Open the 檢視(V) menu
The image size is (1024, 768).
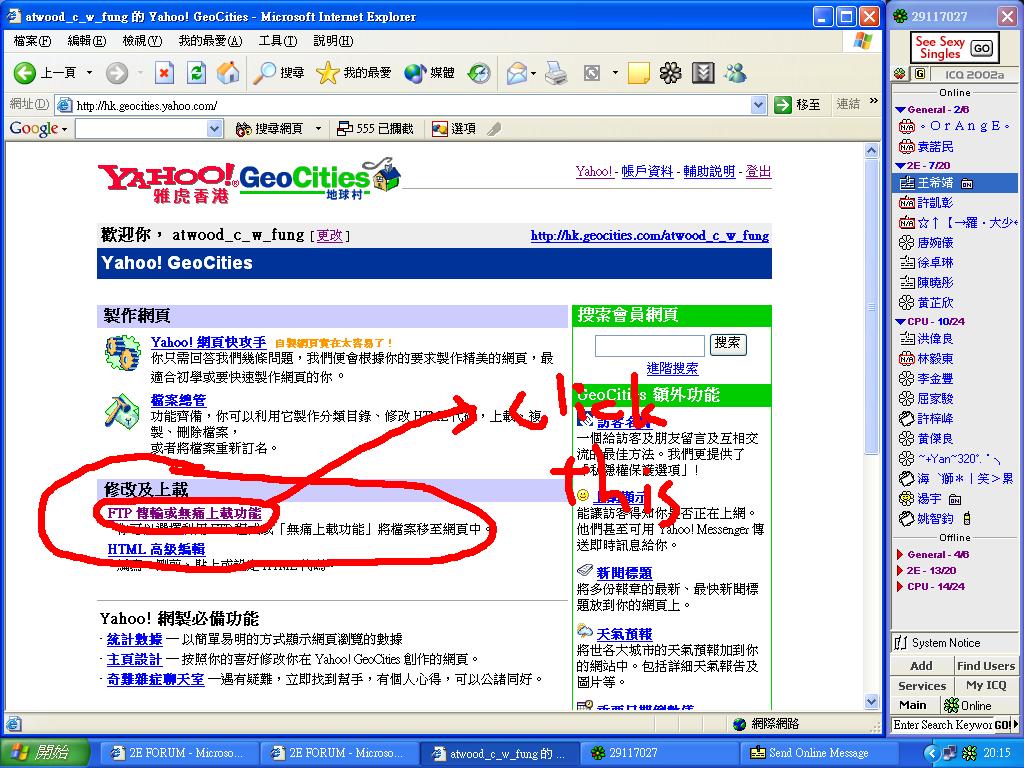[142, 41]
